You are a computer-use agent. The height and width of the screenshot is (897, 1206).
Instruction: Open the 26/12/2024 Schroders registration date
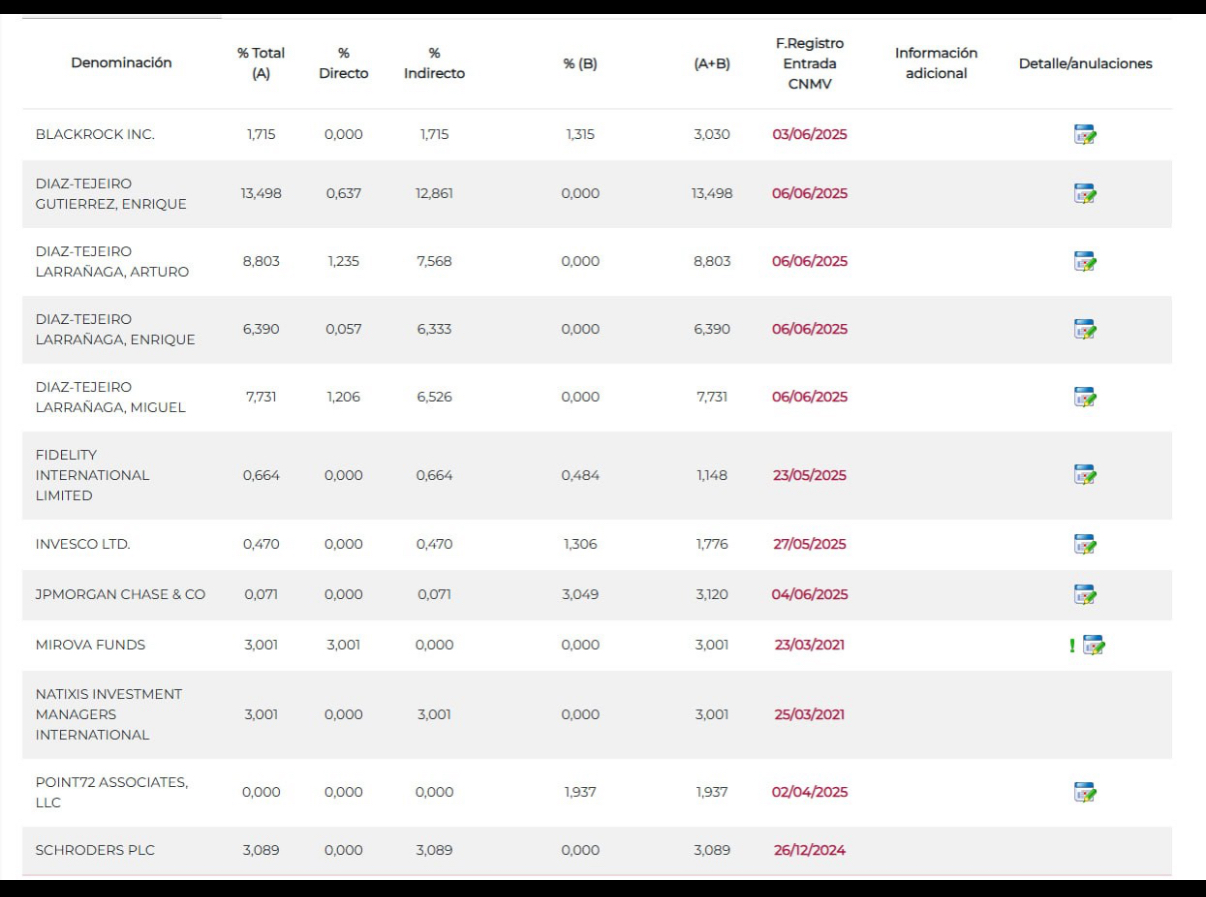pyautogui.click(x=809, y=851)
